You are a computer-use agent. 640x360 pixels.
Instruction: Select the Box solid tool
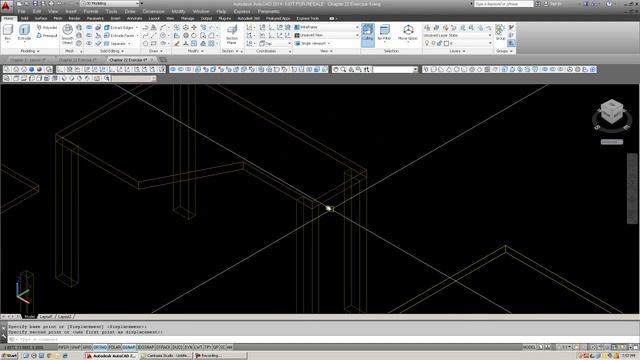(x=8, y=33)
